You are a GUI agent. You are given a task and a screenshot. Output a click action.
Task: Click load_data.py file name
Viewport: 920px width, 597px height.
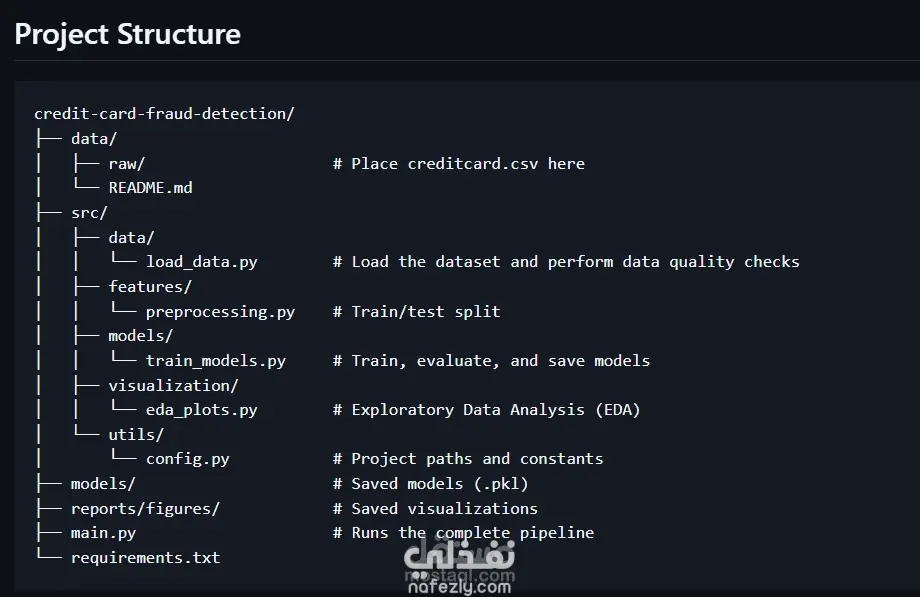coord(201,262)
